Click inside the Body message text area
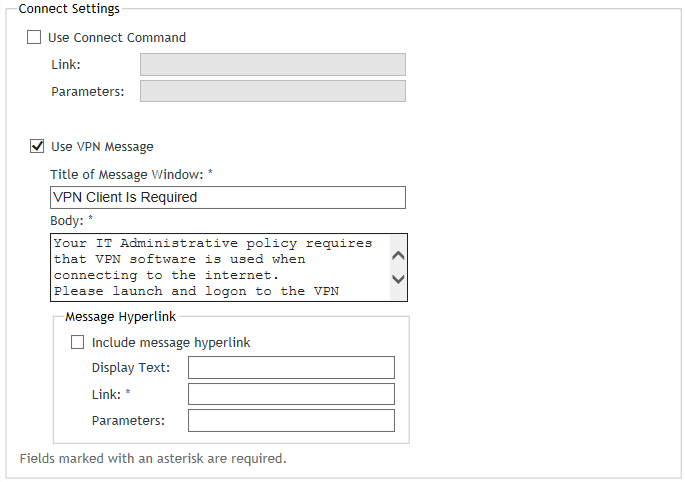The height and width of the screenshot is (482, 685). pos(221,267)
